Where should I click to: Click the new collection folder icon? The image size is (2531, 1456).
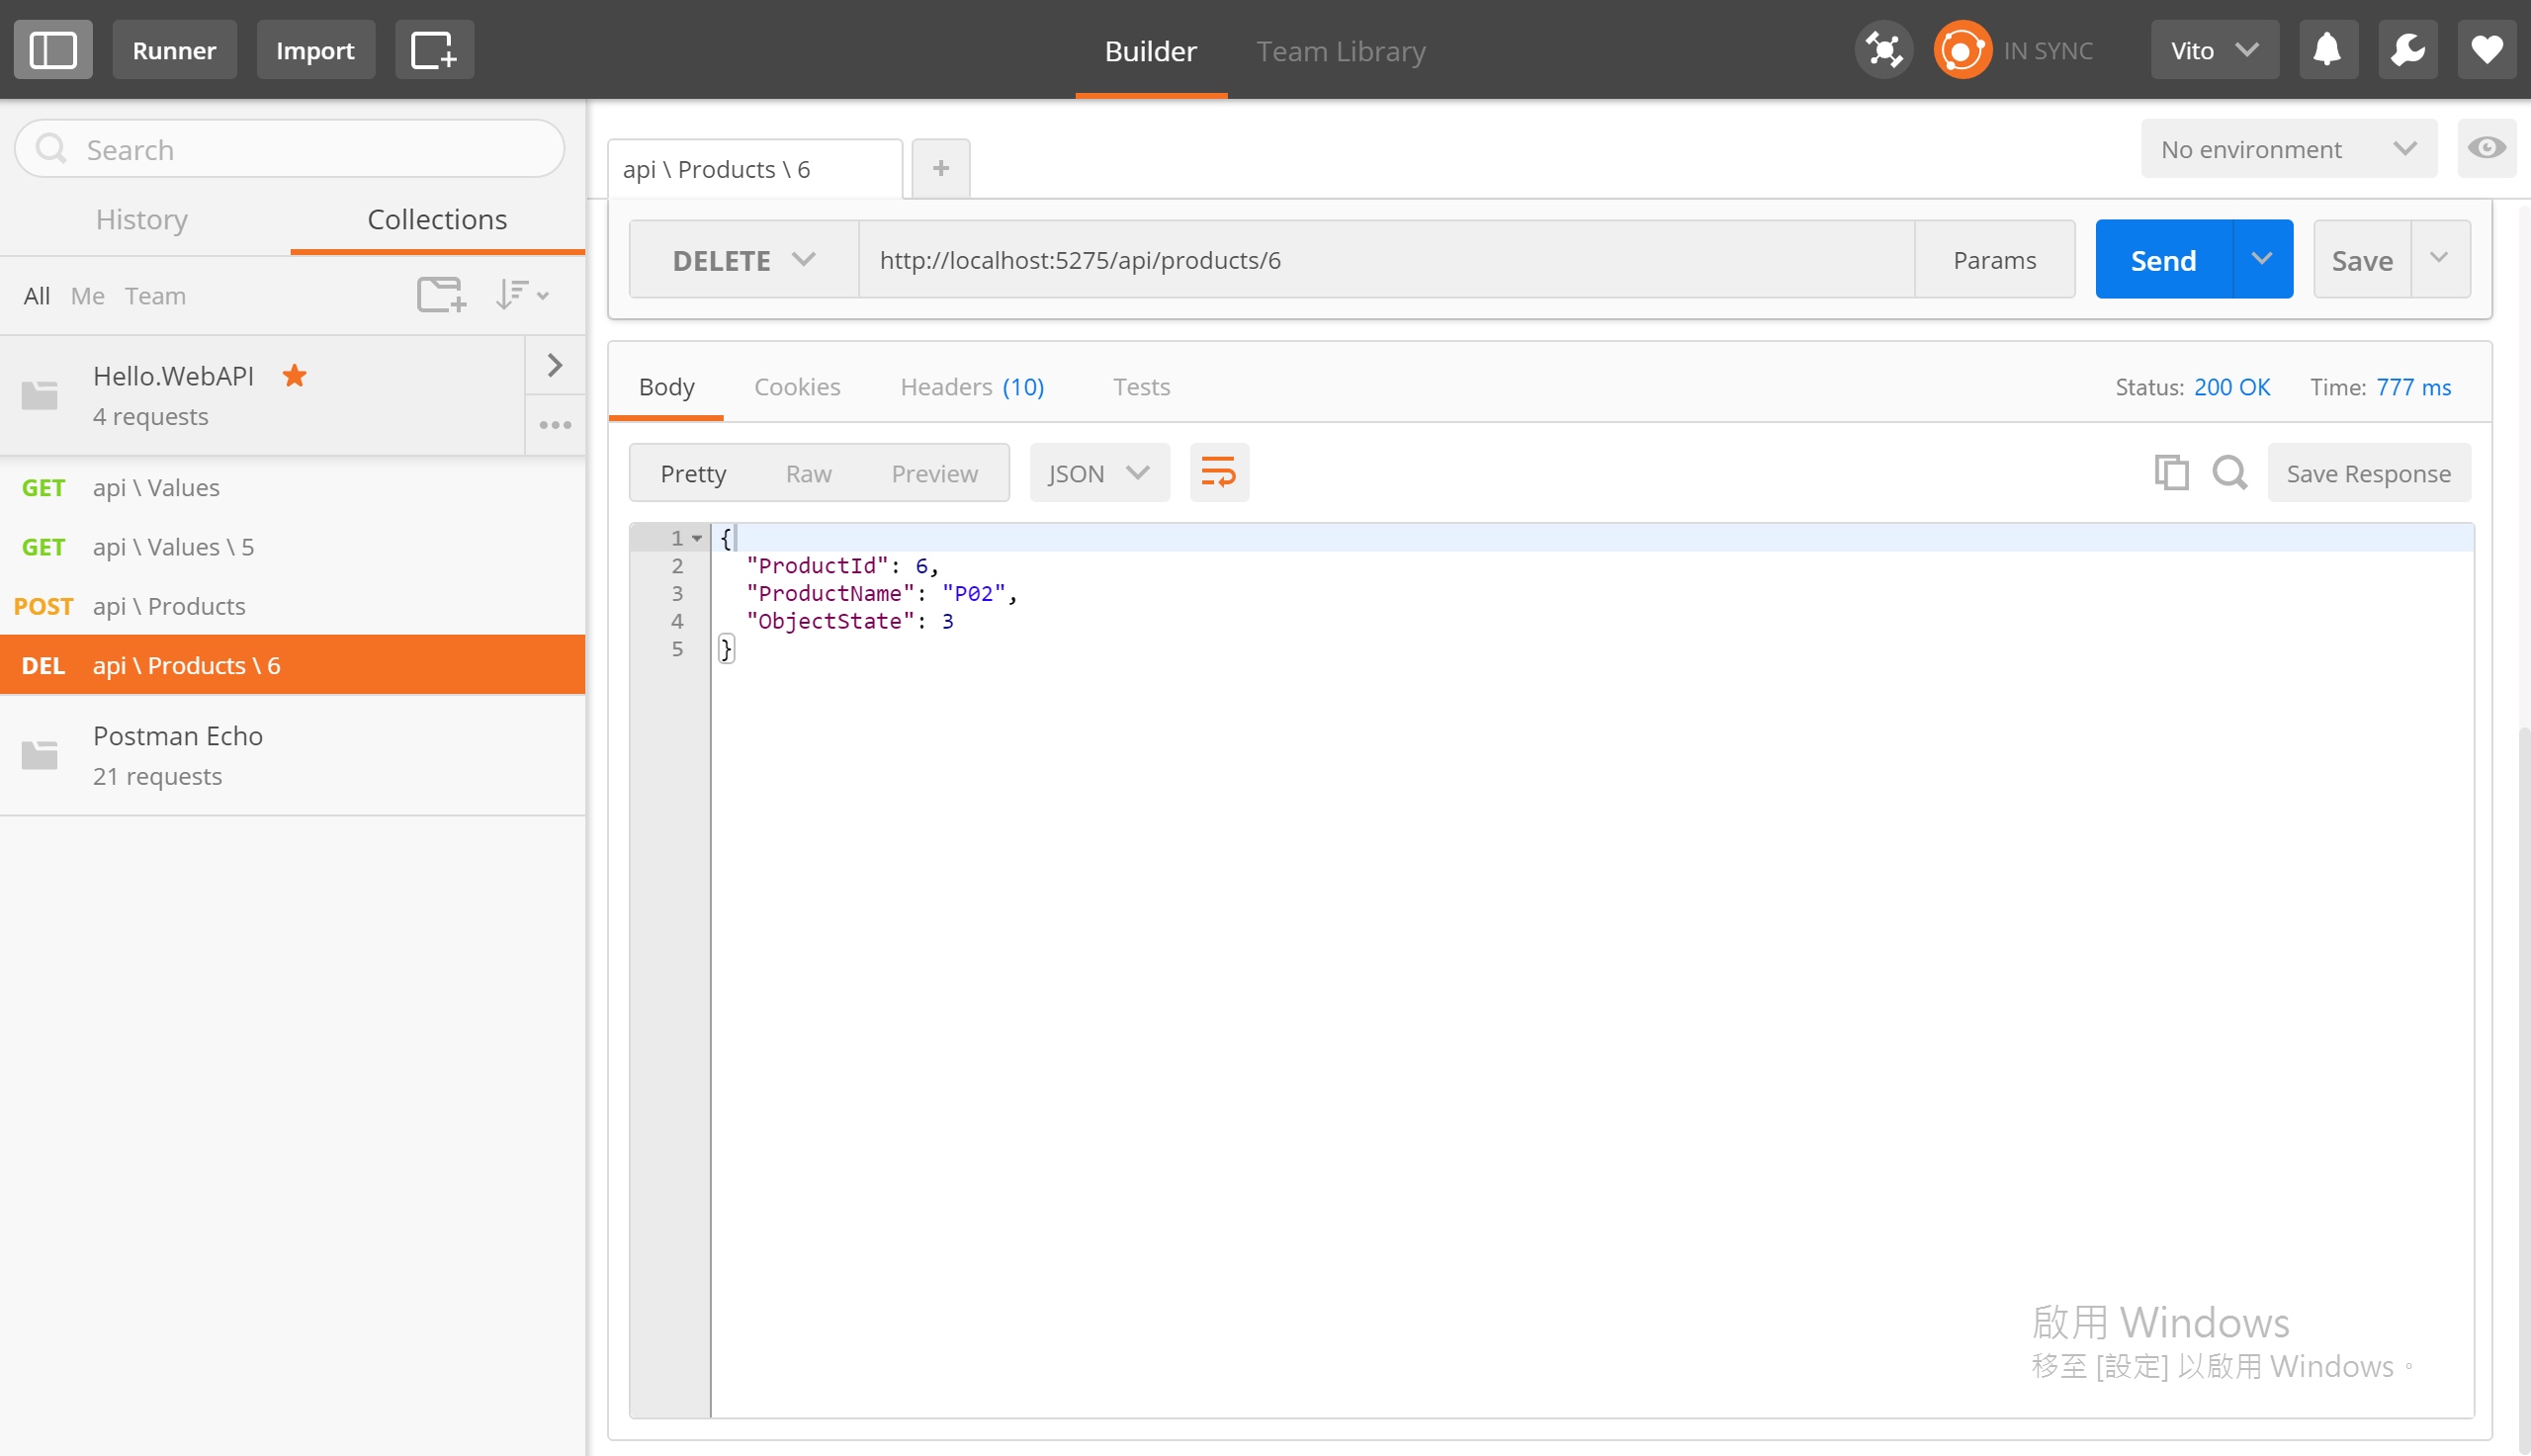tap(441, 295)
